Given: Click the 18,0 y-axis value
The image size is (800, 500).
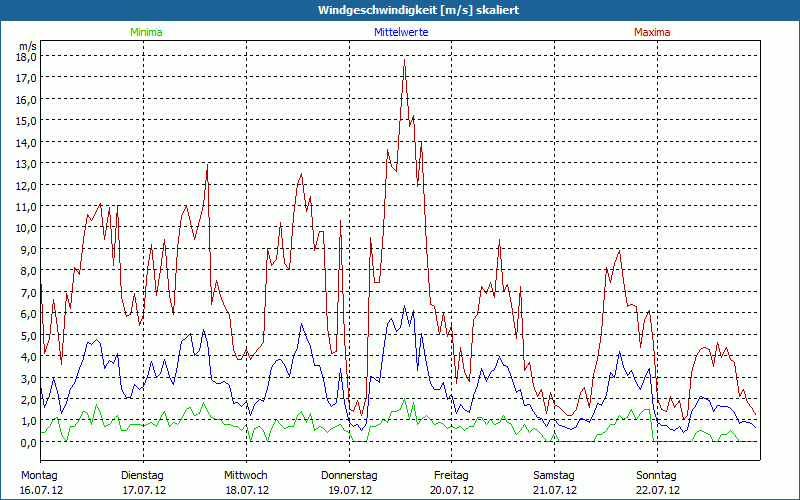Looking at the screenshot, I should click(x=28, y=56).
